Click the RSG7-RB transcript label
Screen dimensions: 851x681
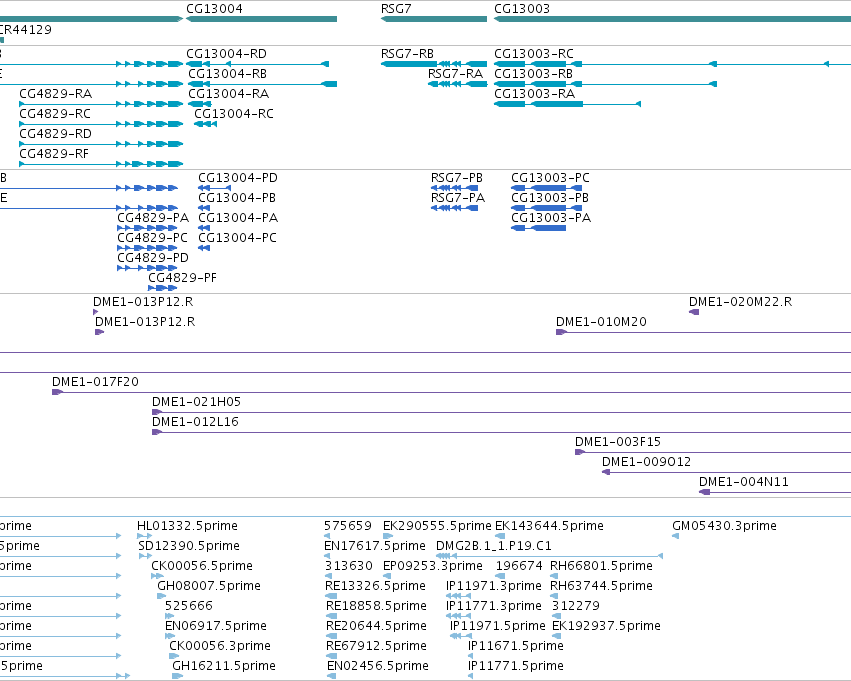(x=408, y=54)
